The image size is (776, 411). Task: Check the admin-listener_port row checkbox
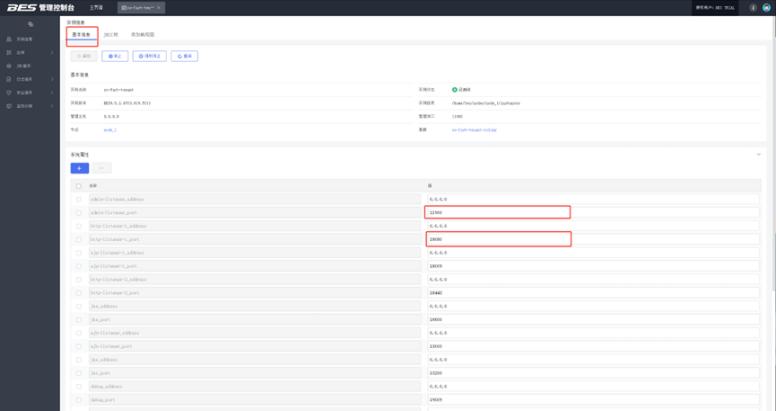pyautogui.click(x=78, y=213)
